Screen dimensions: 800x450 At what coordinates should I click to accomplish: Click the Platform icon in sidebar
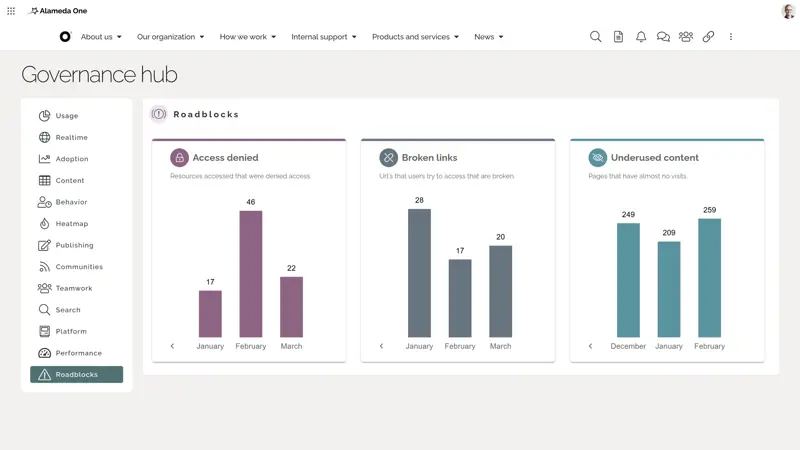(x=44, y=331)
